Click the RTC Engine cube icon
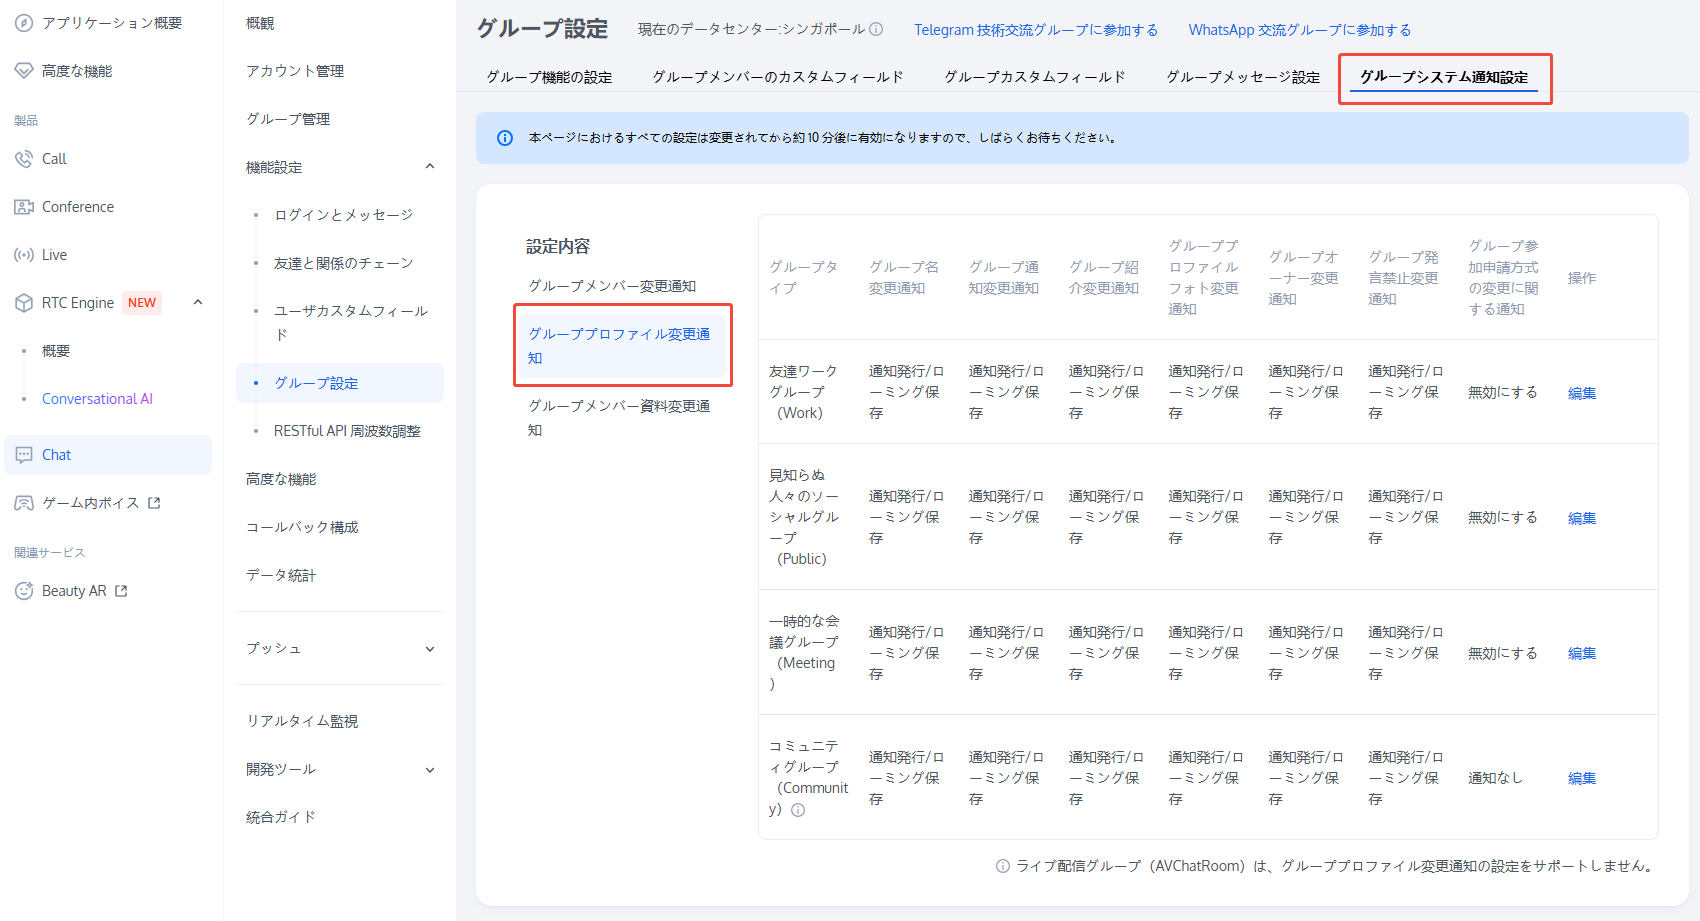1700x921 pixels. [24, 303]
